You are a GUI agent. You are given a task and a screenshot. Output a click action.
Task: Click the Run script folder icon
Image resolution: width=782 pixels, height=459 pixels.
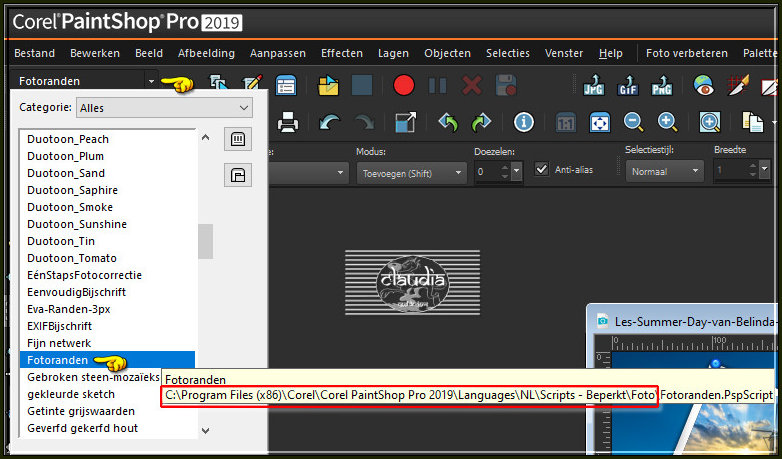tap(328, 85)
